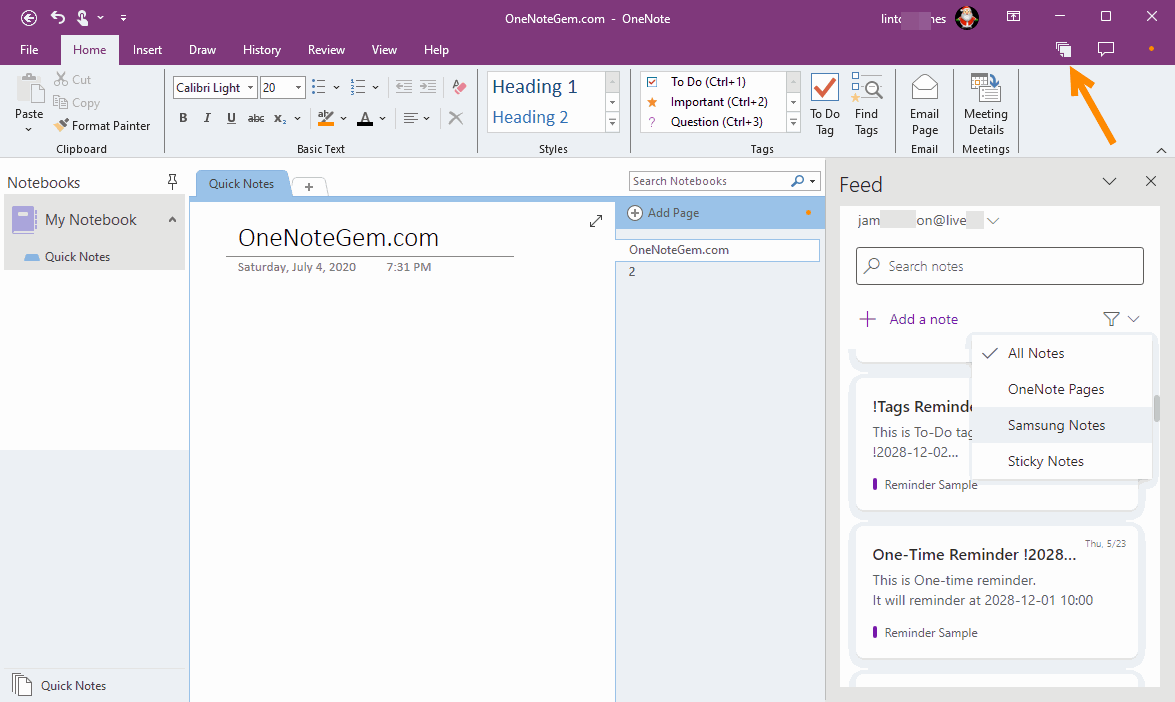Apply Heading 2 style
Screen dimensions: 1175x702
[x=530, y=117]
